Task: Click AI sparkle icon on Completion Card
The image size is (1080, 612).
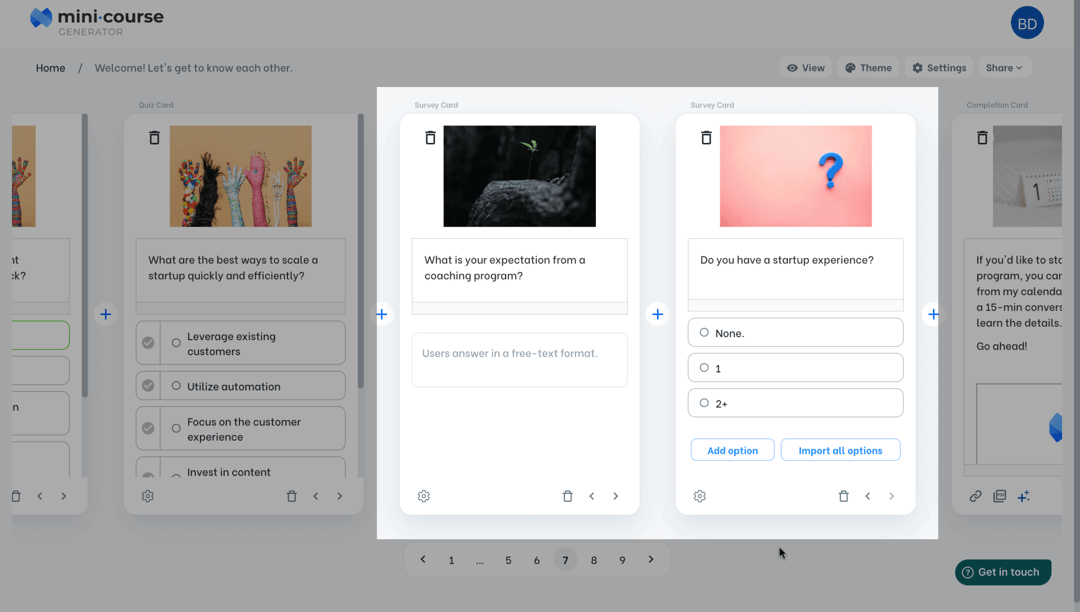Action: [x=1024, y=496]
